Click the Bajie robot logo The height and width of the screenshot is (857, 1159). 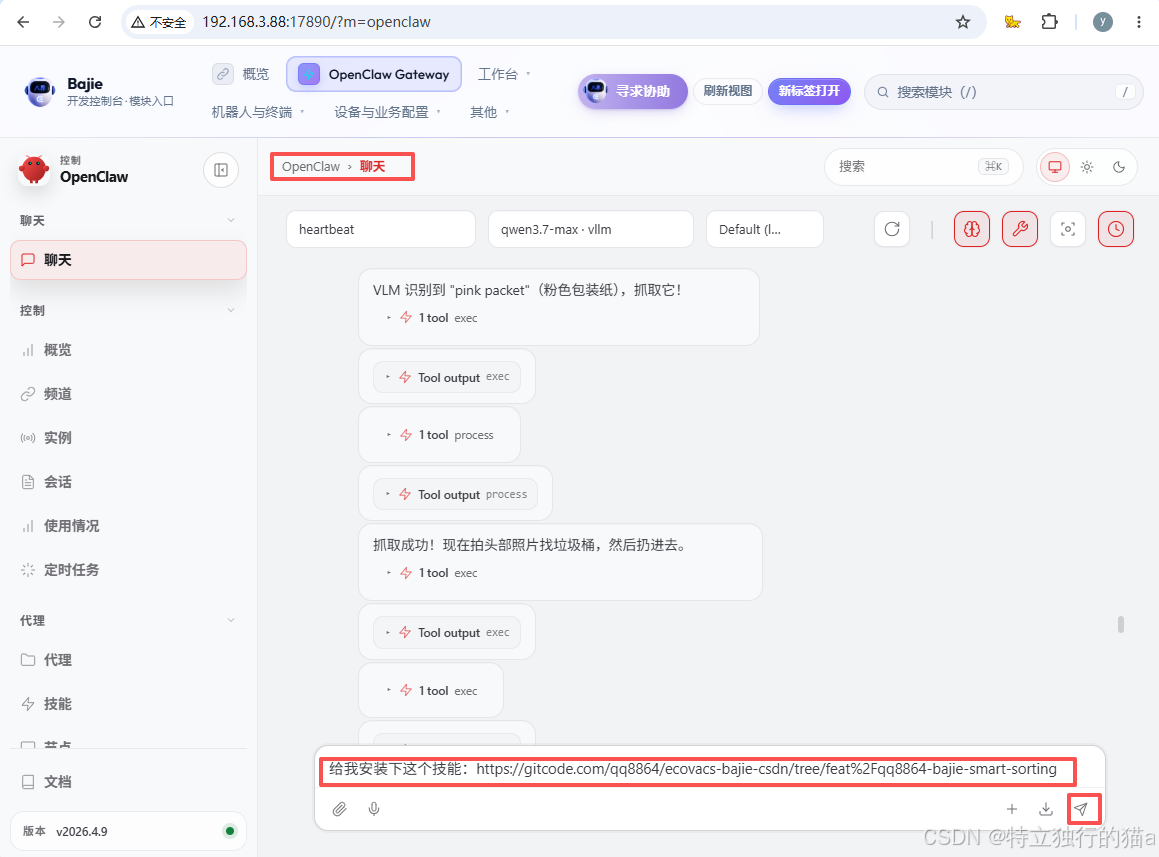pyautogui.click(x=39, y=92)
